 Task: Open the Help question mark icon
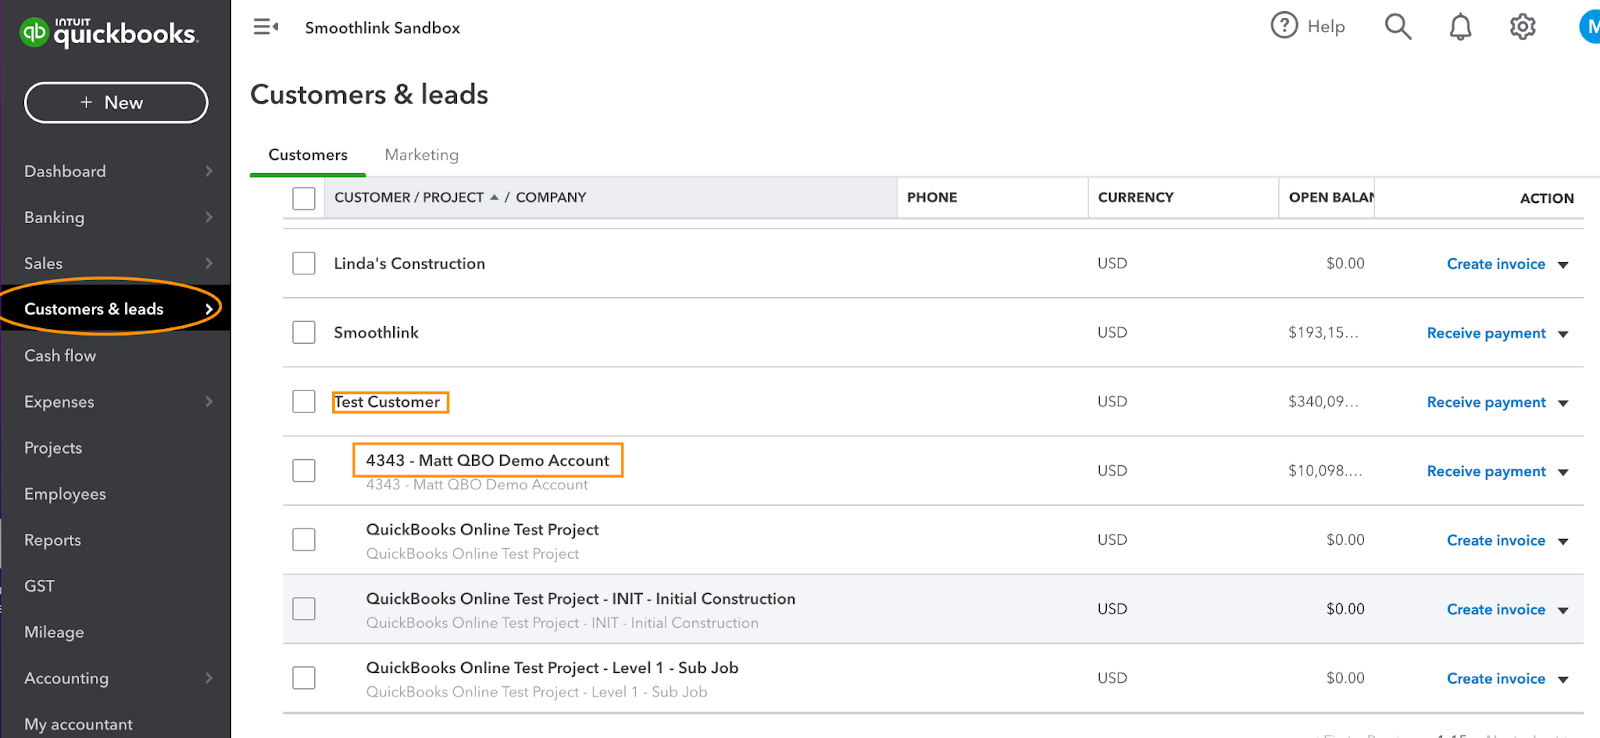tap(1284, 25)
